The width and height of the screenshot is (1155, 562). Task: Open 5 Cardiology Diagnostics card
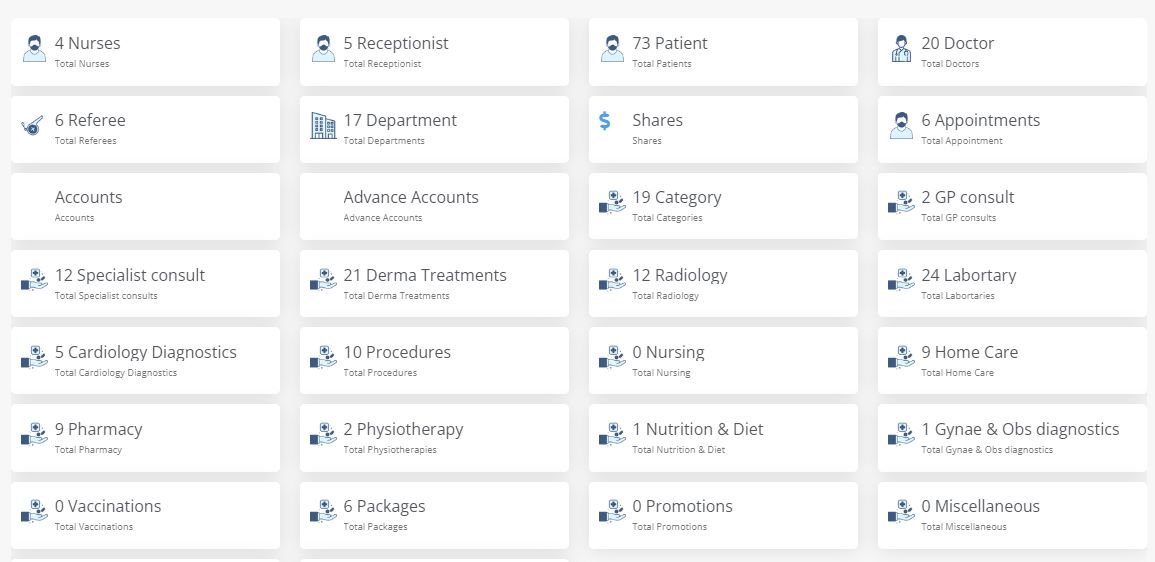(145, 360)
